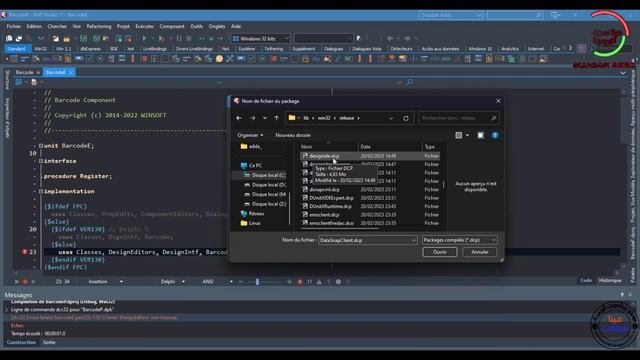Viewport: 640px width, 360px height.
Task: Click the red record macro icon below editor
Action: click(25, 282)
